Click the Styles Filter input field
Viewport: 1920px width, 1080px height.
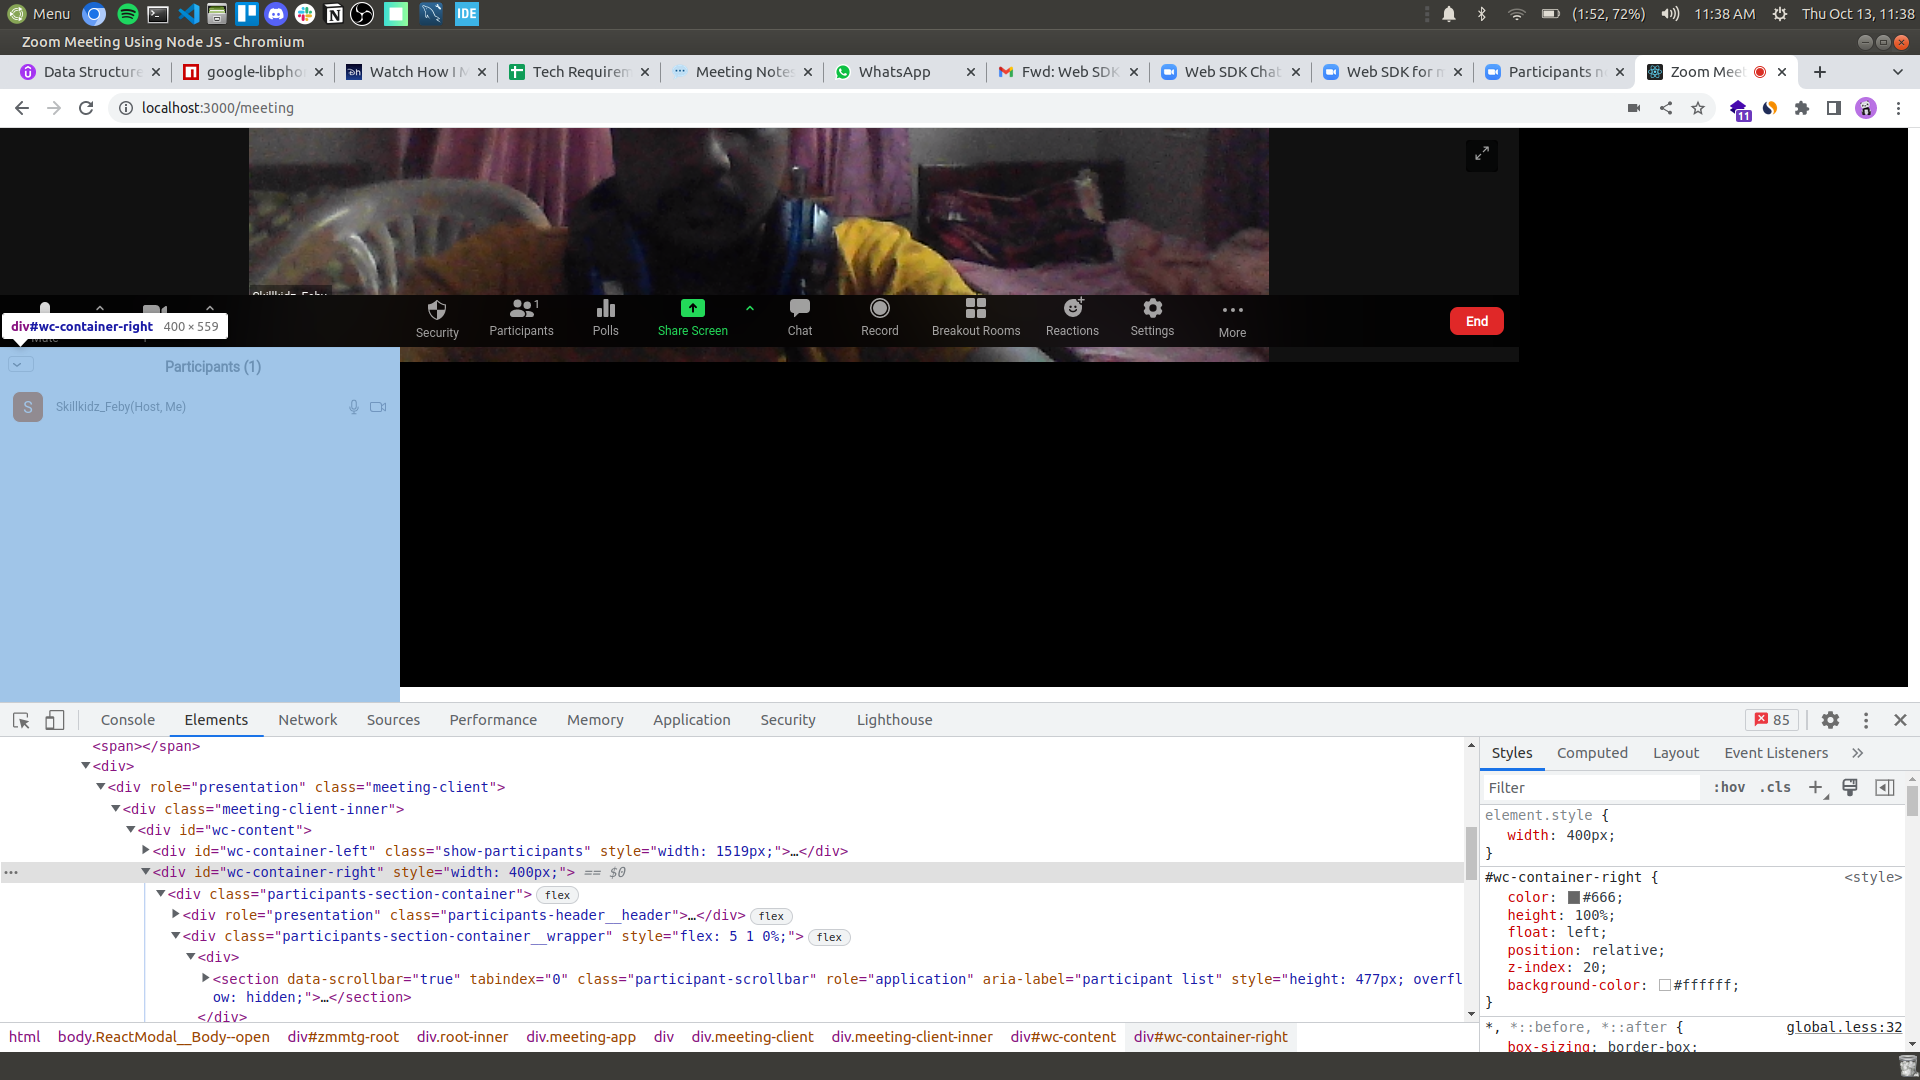[x=1590, y=788]
